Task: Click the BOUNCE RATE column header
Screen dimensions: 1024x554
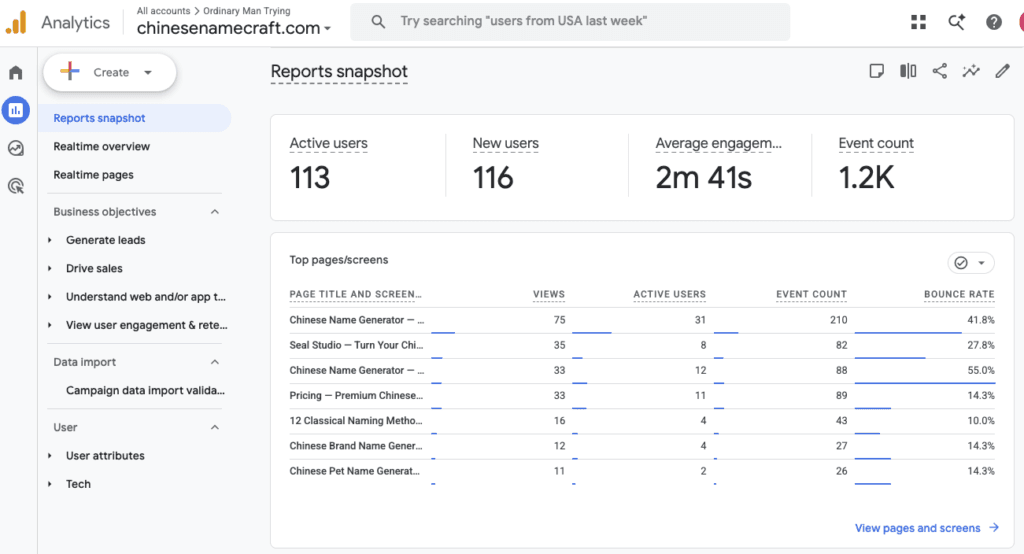Action: tap(959, 295)
